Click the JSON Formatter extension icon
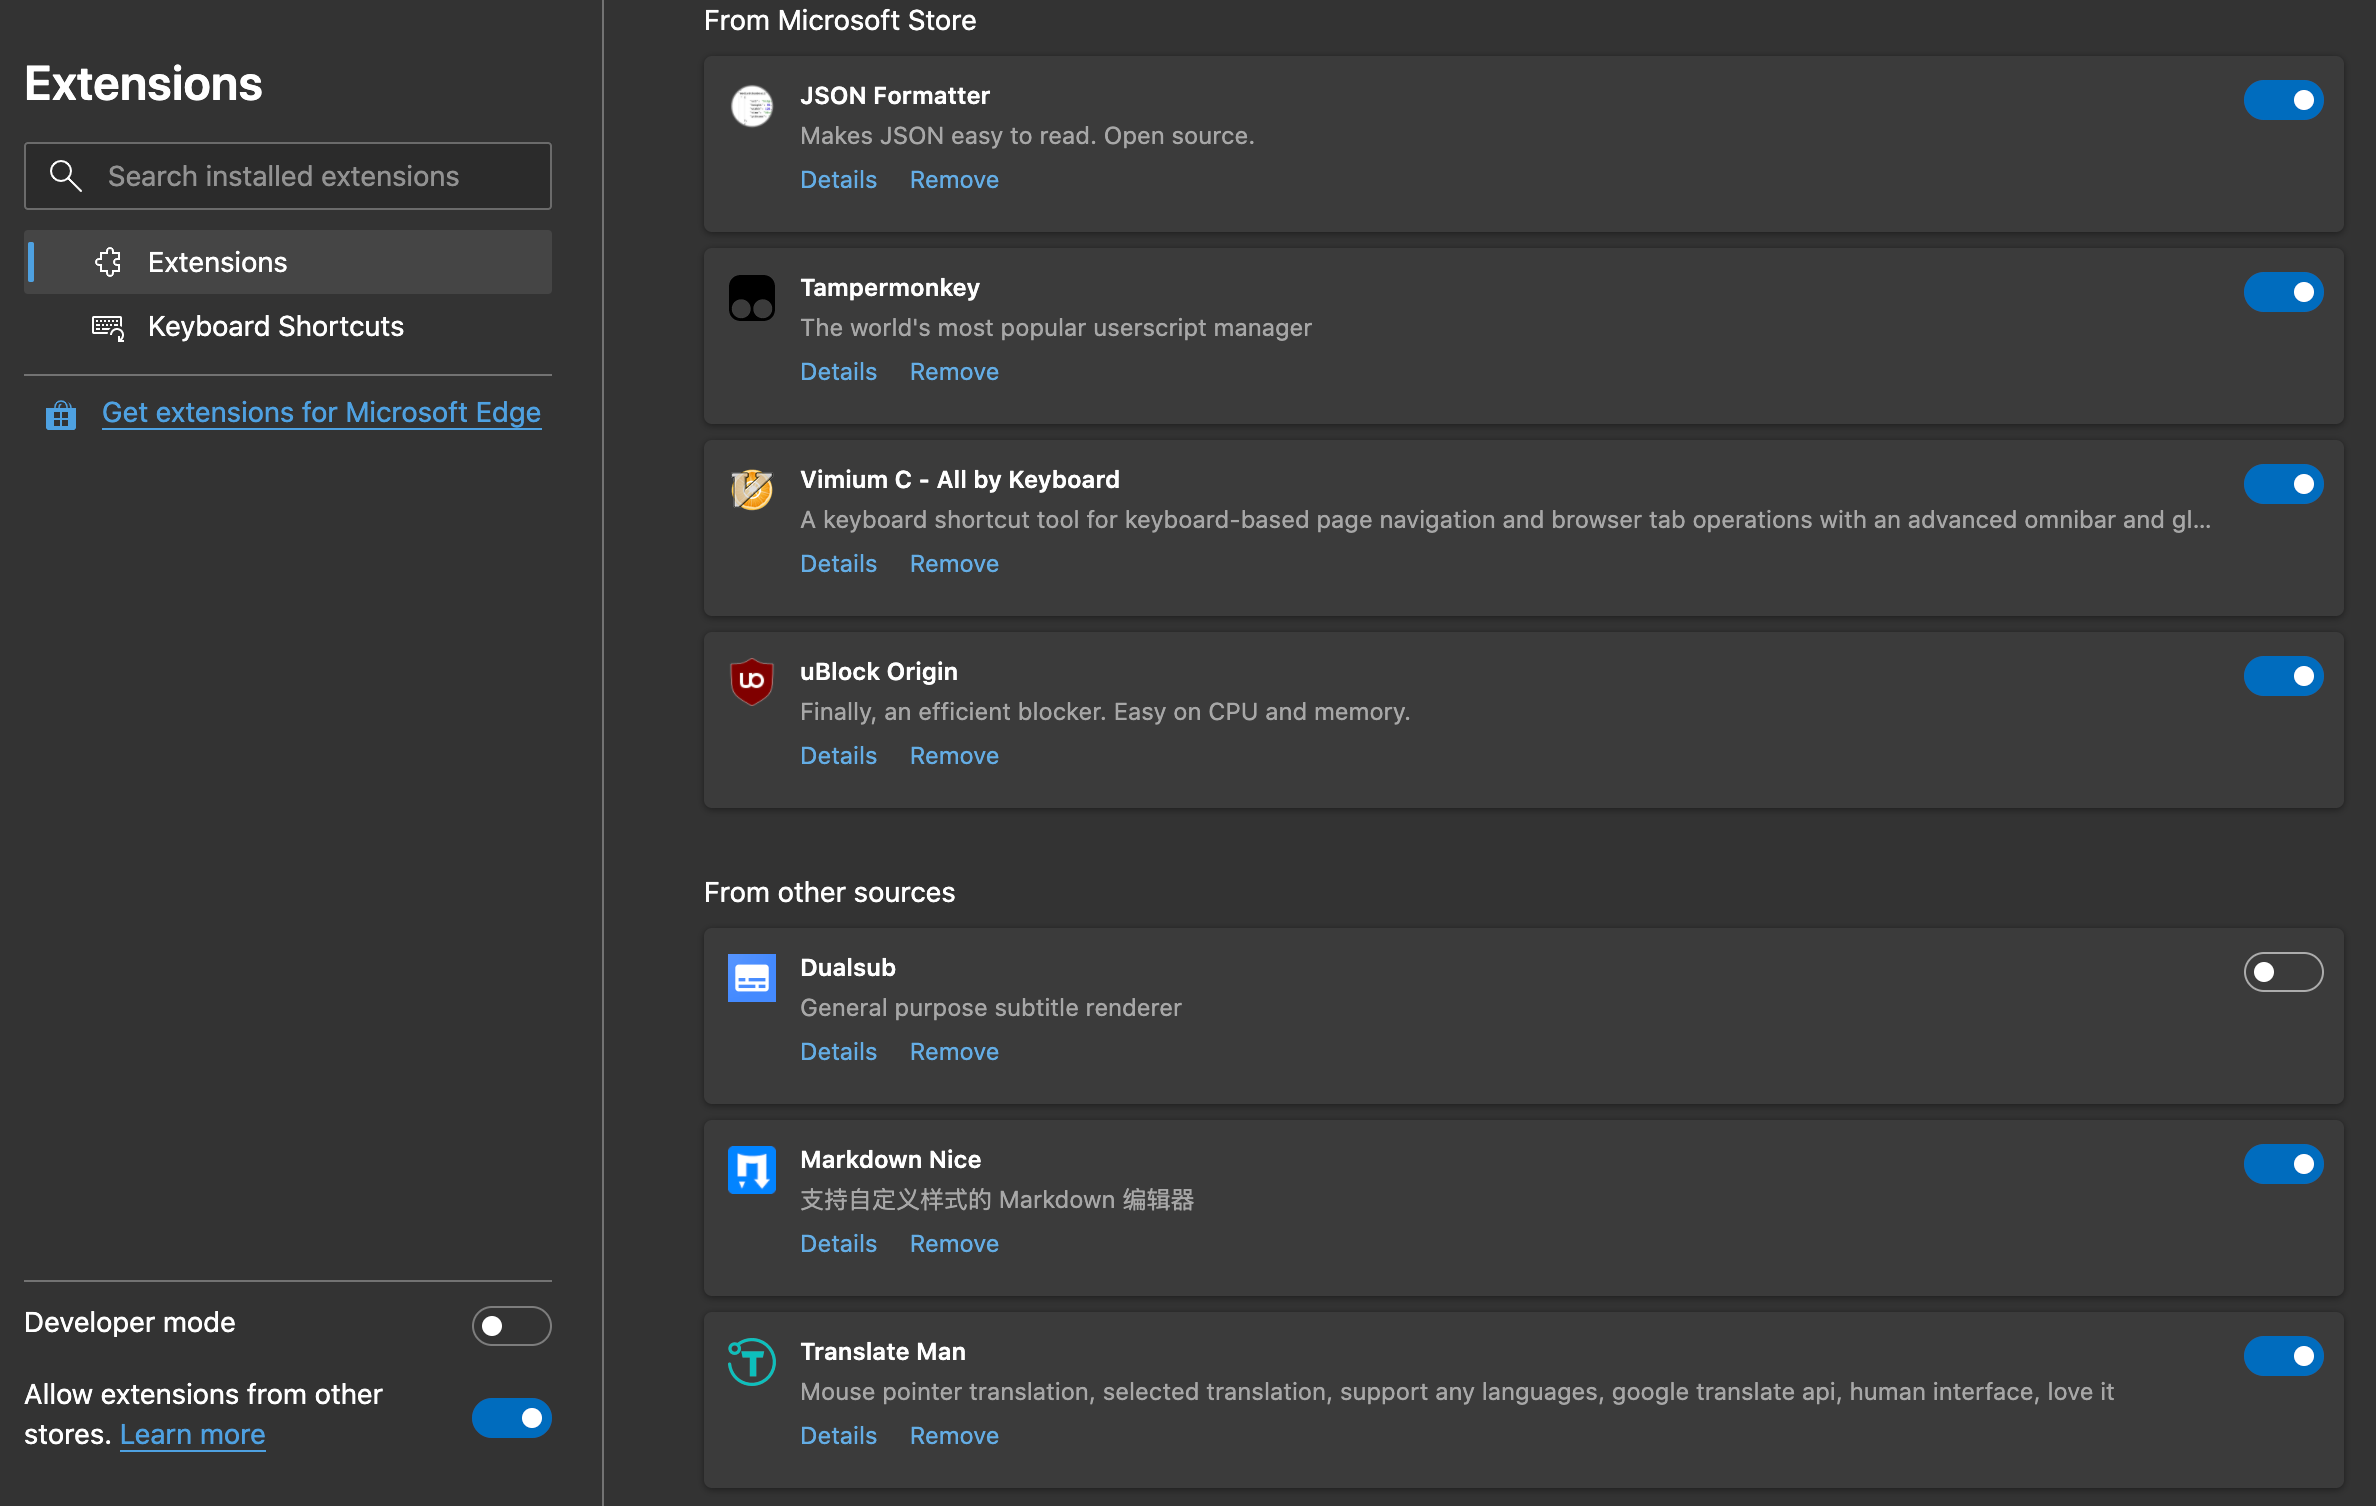 pyautogui.click(x=752, y=106)
